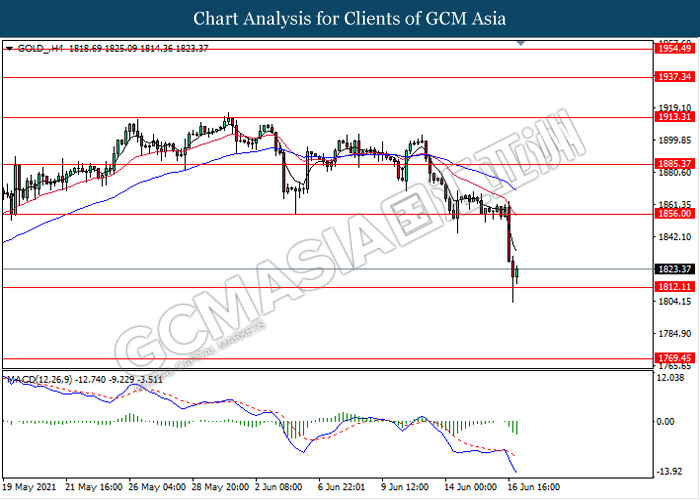This screenshot has height=500, width=700.
Task: Select the 1937.34 resistance price label
Action: (x=675, y=77)
